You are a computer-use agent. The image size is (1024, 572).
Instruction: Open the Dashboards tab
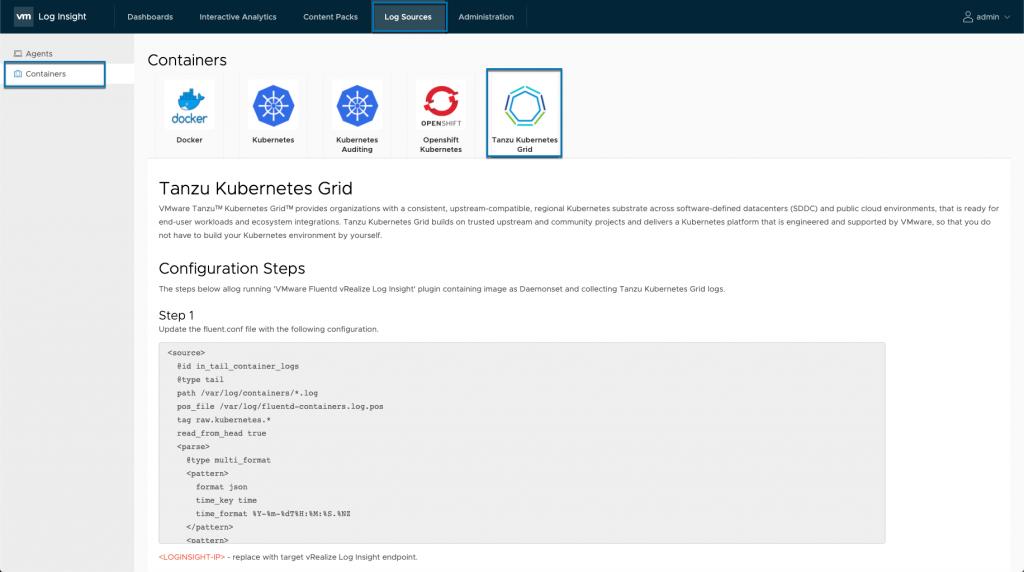150,17
